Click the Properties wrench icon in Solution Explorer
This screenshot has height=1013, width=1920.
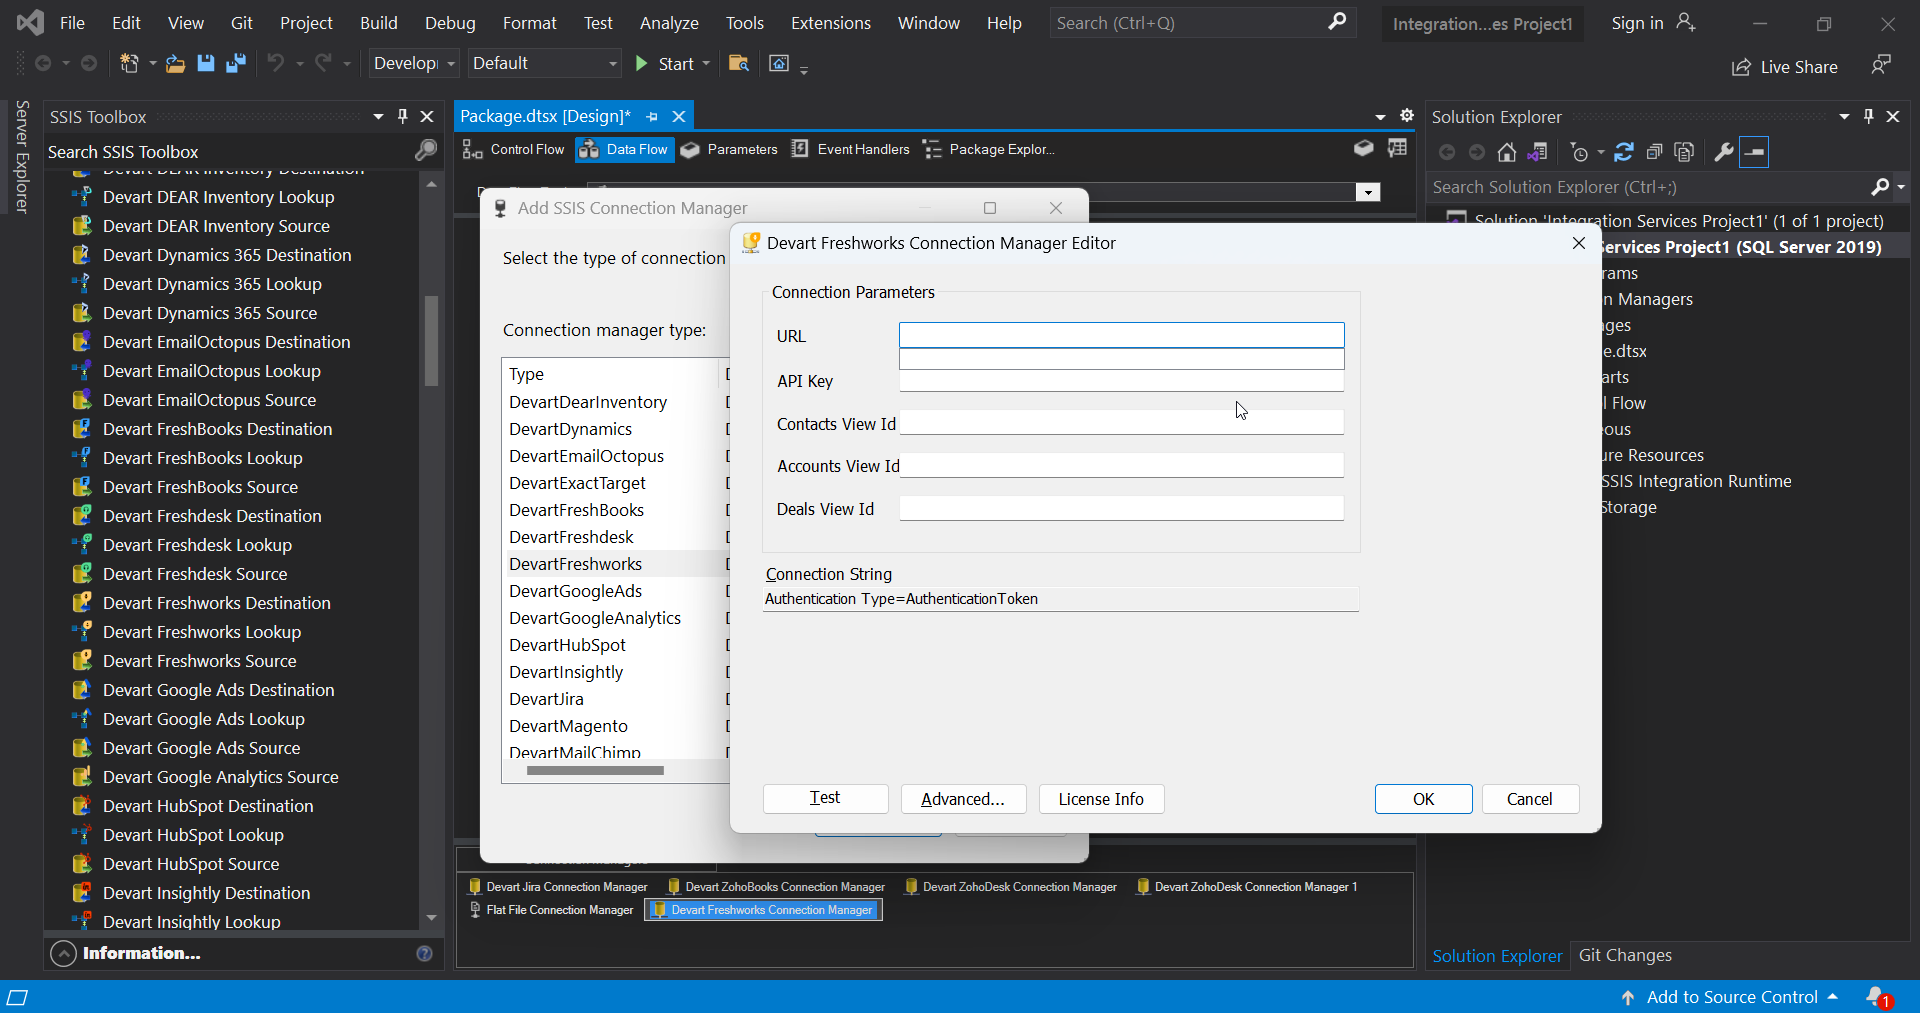1723,152
